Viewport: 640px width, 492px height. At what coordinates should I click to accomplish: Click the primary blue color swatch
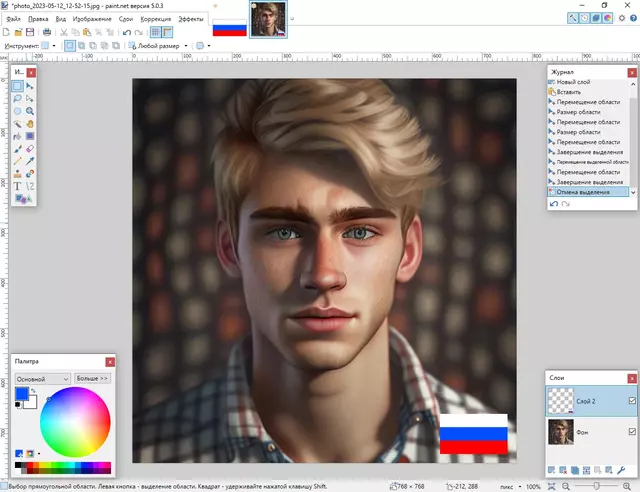click(x=22, y=394)
